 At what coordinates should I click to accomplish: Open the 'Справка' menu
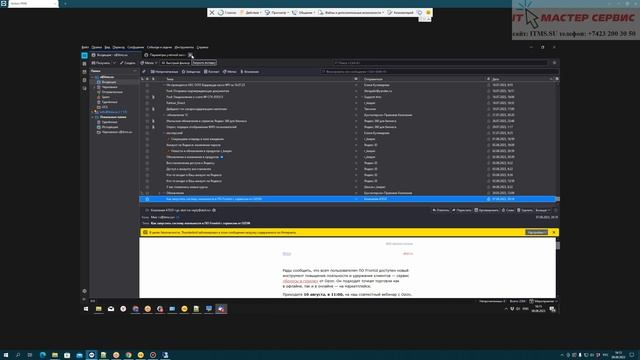point(202,47)
